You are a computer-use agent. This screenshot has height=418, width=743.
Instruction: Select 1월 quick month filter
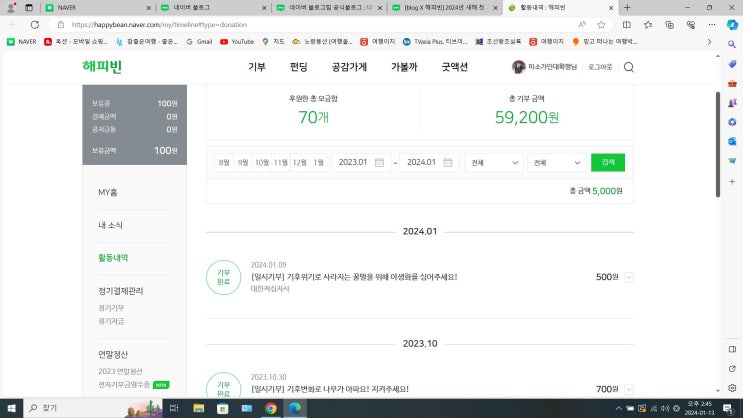click(318, 163)
